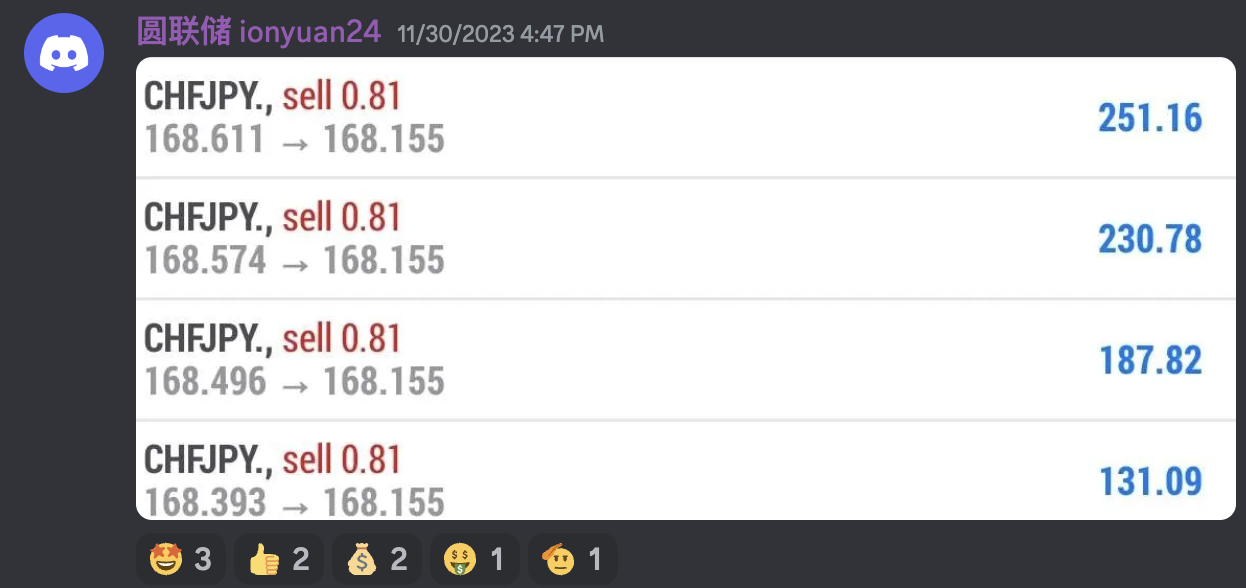Click the 168.496 → 168.155 price line
This screenshot has width=1246, height=588.
[x=295, y=381]
